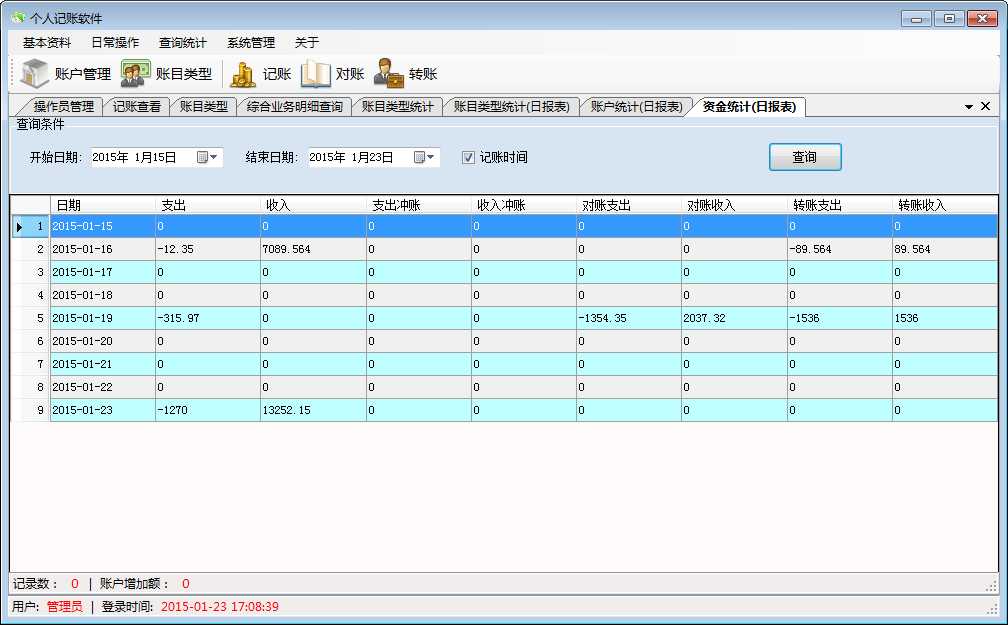Click the 支出 column header

pos(208,205)
